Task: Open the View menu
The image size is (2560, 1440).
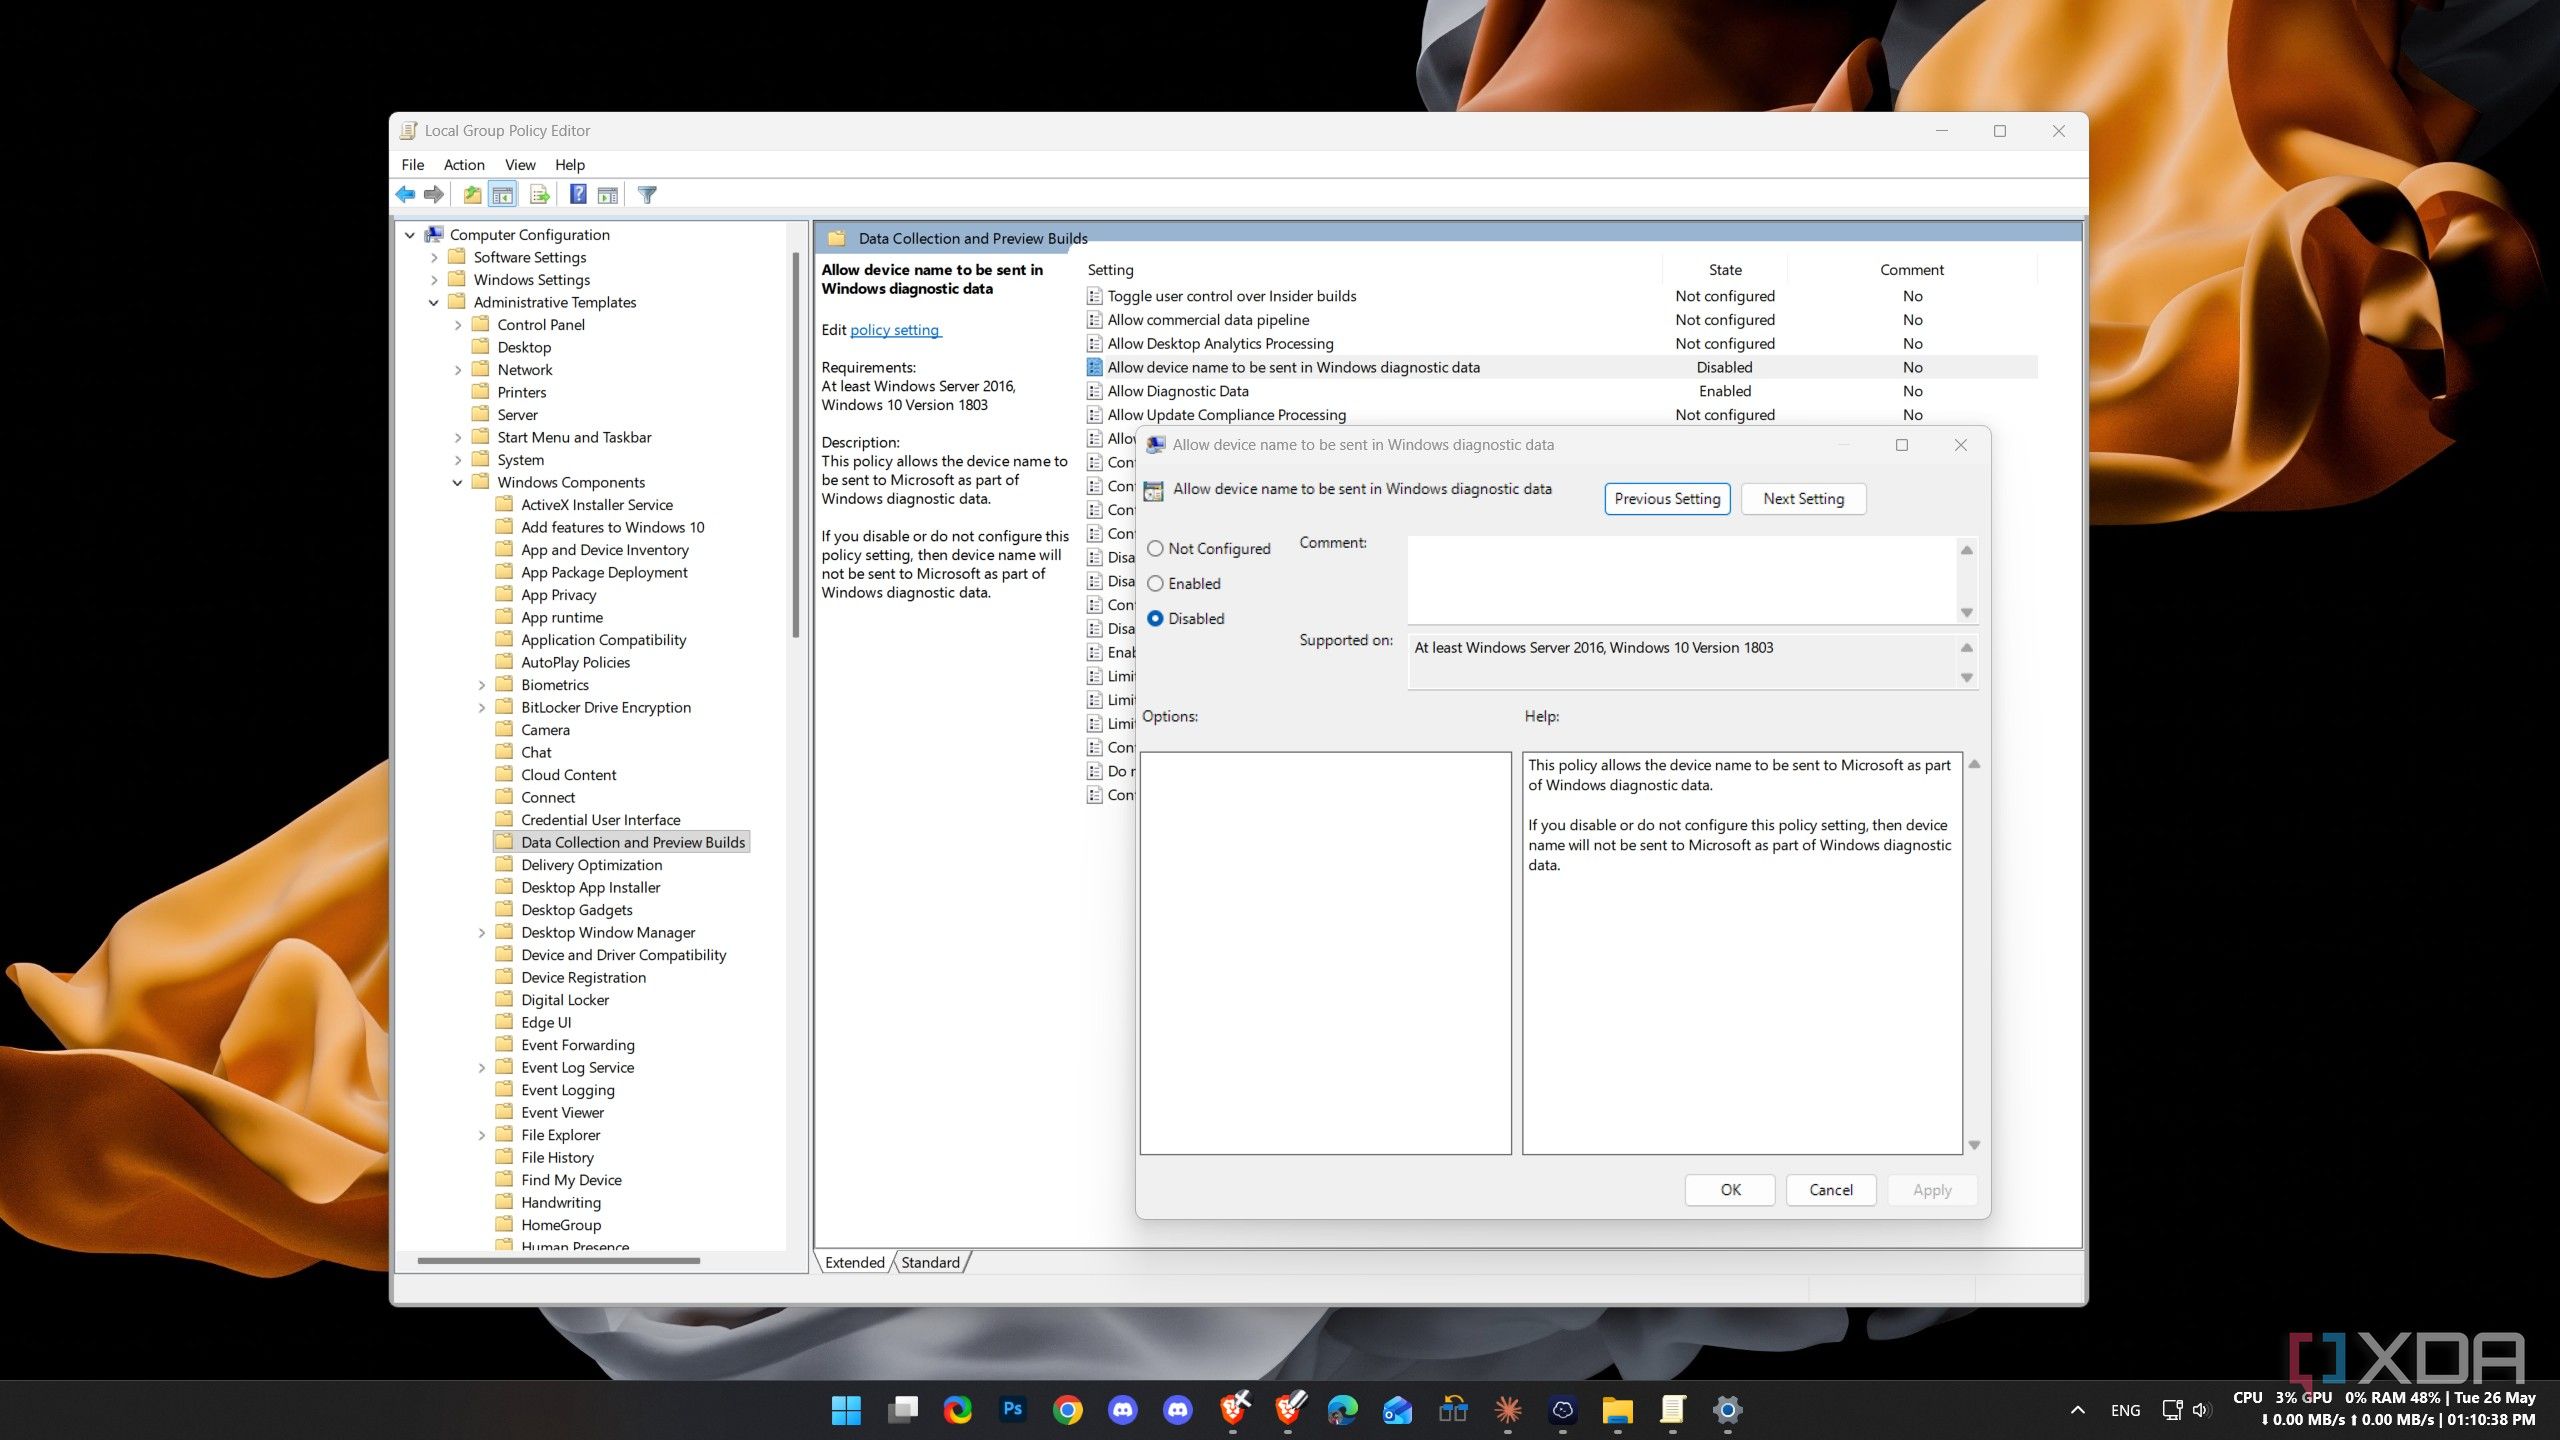Action: pyautogui.click(x=520, y=165)
